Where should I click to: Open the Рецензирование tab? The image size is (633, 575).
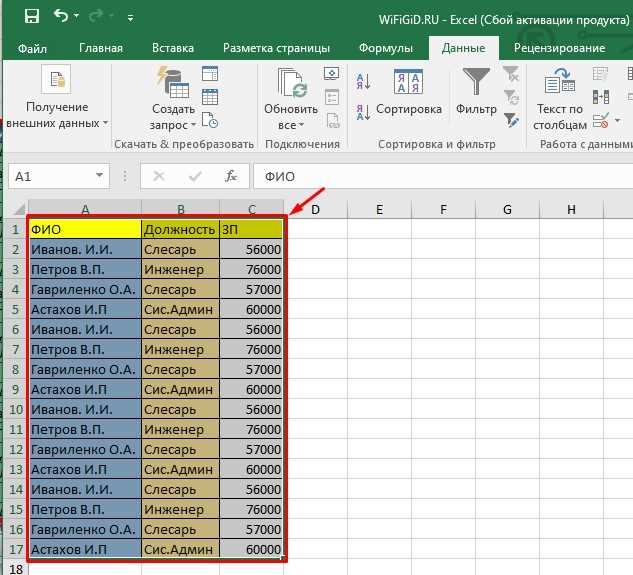pyautogui.click(x=560, y=48)
